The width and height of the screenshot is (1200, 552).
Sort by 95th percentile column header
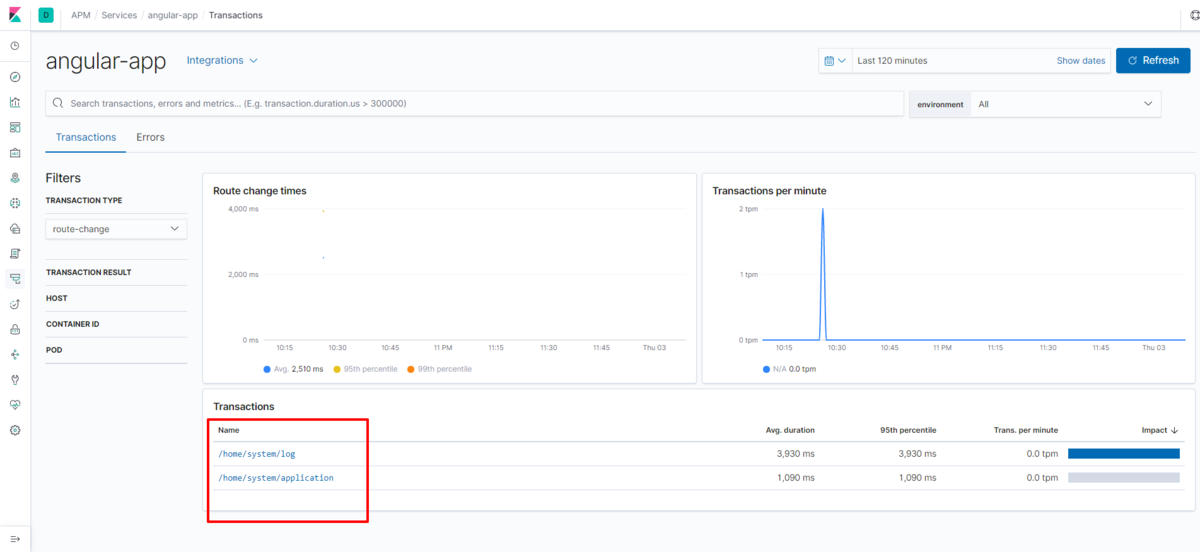pos(908,430)
